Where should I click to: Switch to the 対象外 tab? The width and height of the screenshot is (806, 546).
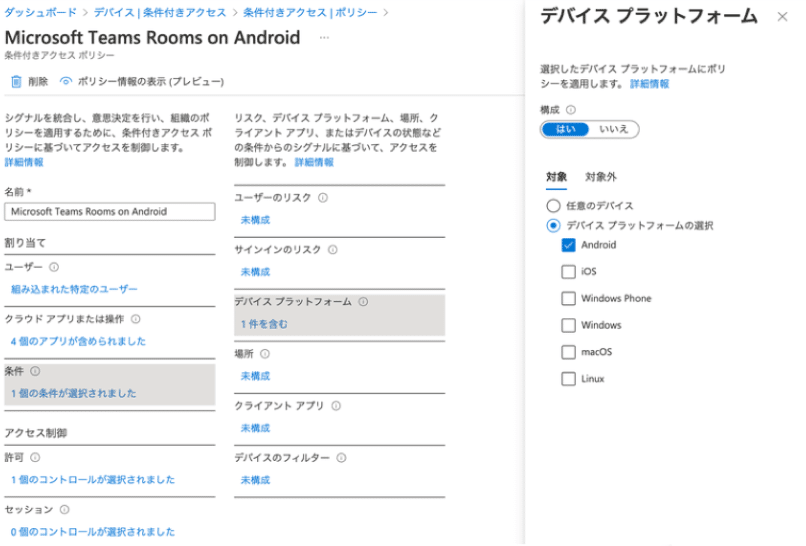pyautogui.click(x=600, y=177)
